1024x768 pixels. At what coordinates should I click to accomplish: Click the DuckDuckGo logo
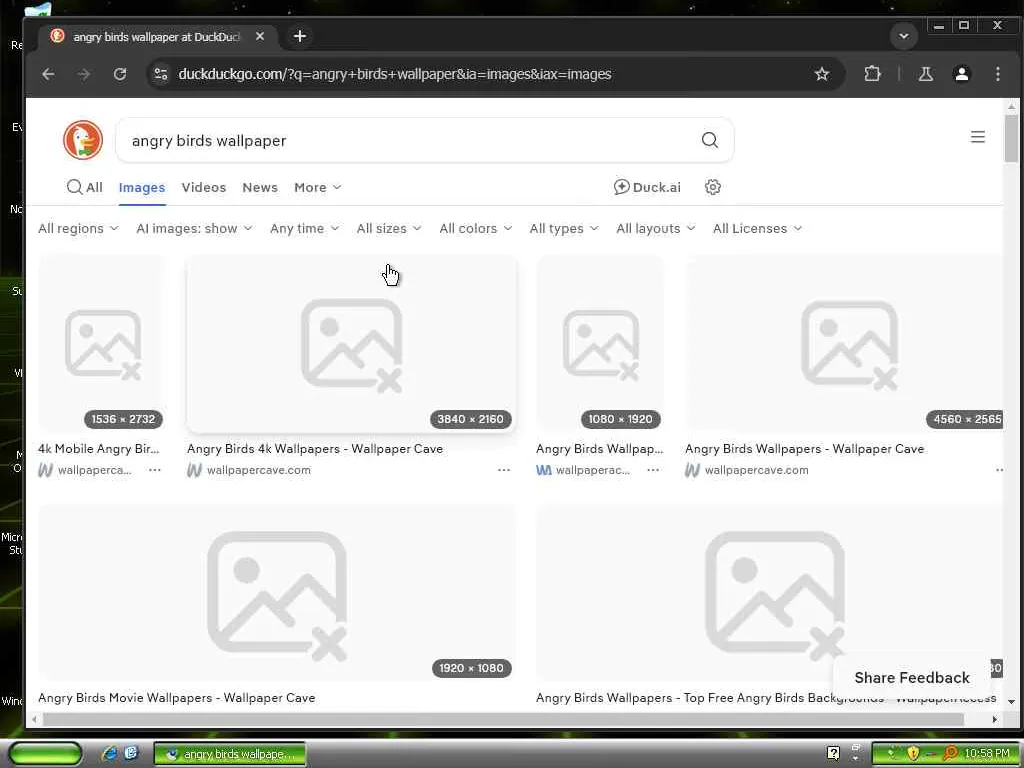coord(83,140)
